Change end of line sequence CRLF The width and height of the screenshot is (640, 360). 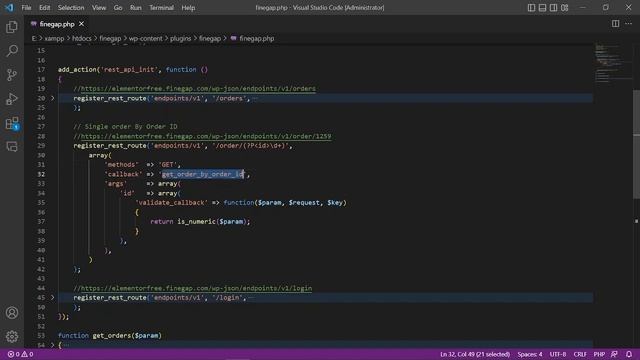tap(580, 354)
